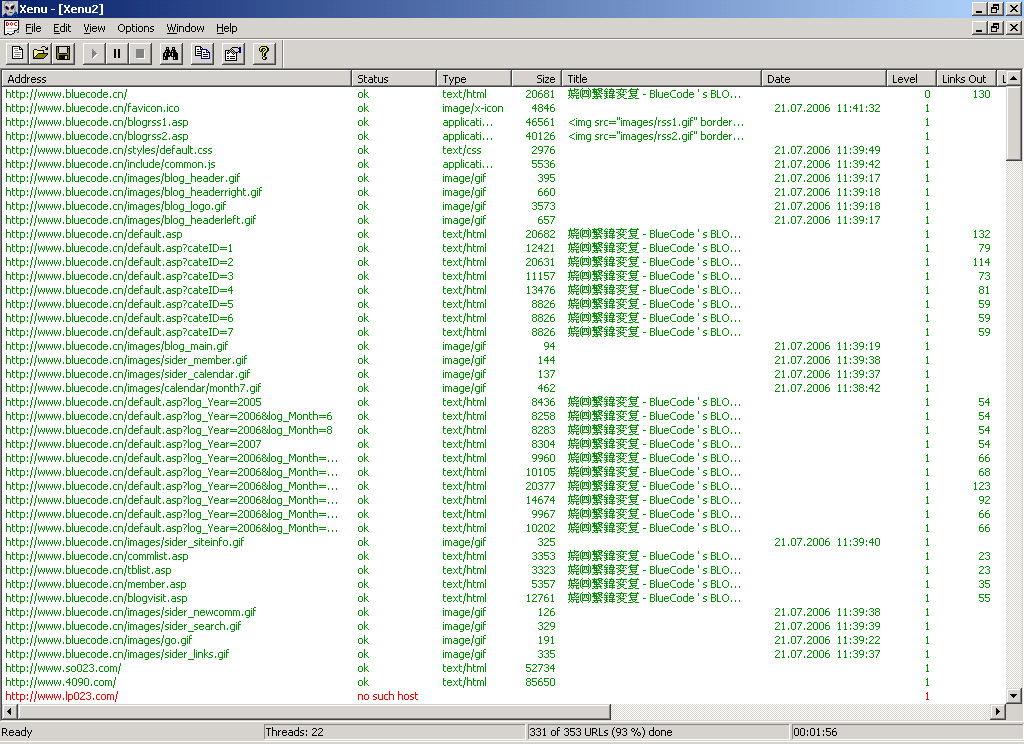Click elapsed time 00:01:56 in status bar
Screen dimensions: 1024x744
pos(815,732)
